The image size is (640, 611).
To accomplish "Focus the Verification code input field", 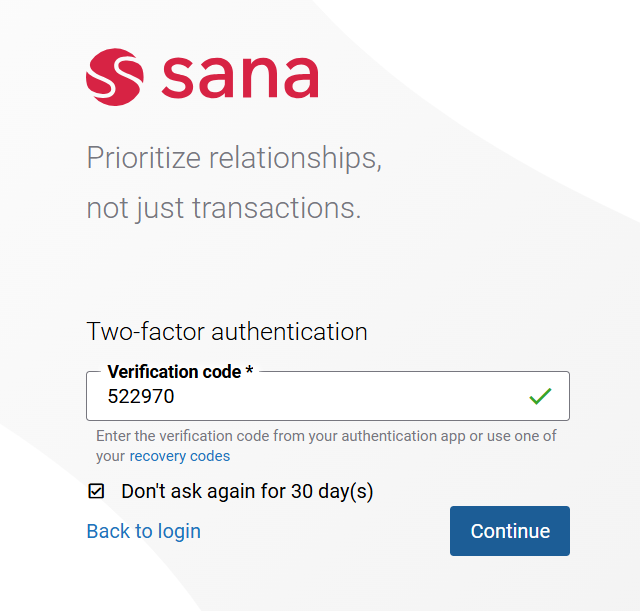I will coord(328,396).
